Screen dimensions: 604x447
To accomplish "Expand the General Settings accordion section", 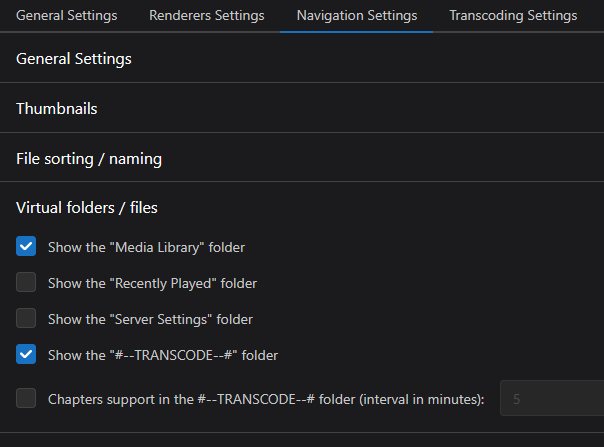I will tap(302, 59).
